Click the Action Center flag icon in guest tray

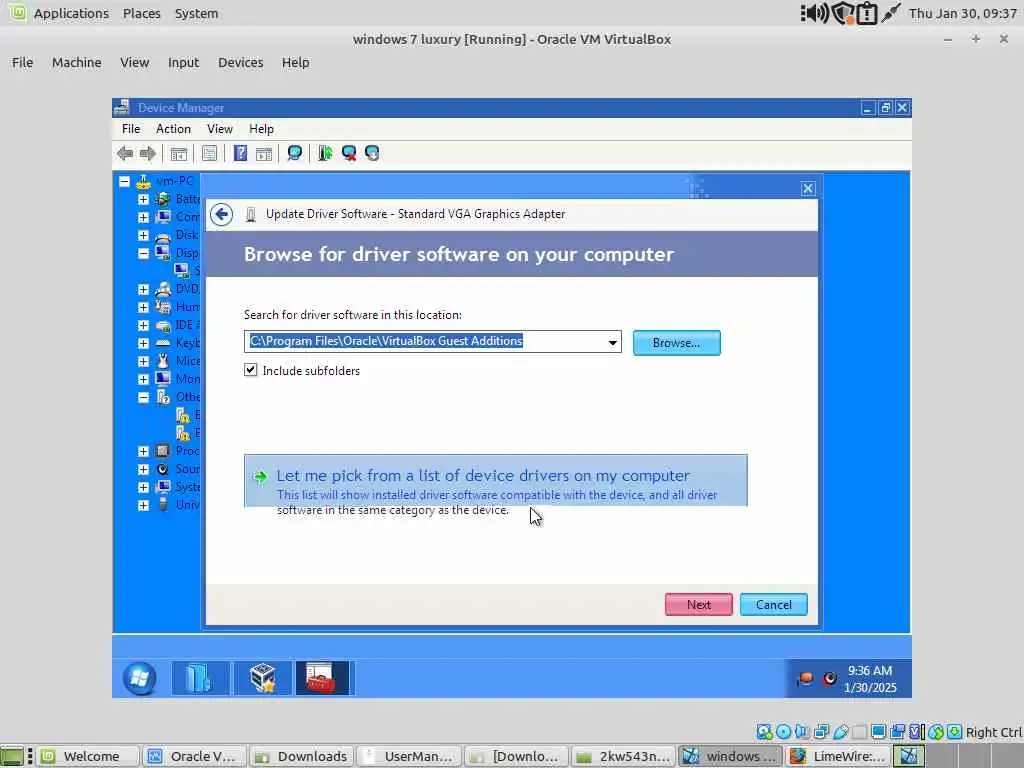805,679
